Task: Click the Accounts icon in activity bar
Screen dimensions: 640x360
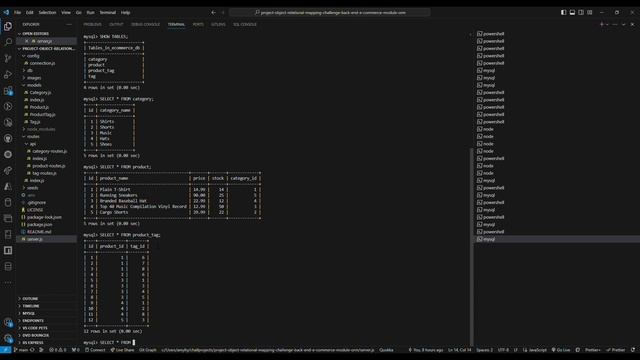Action: tap(8, 322)
